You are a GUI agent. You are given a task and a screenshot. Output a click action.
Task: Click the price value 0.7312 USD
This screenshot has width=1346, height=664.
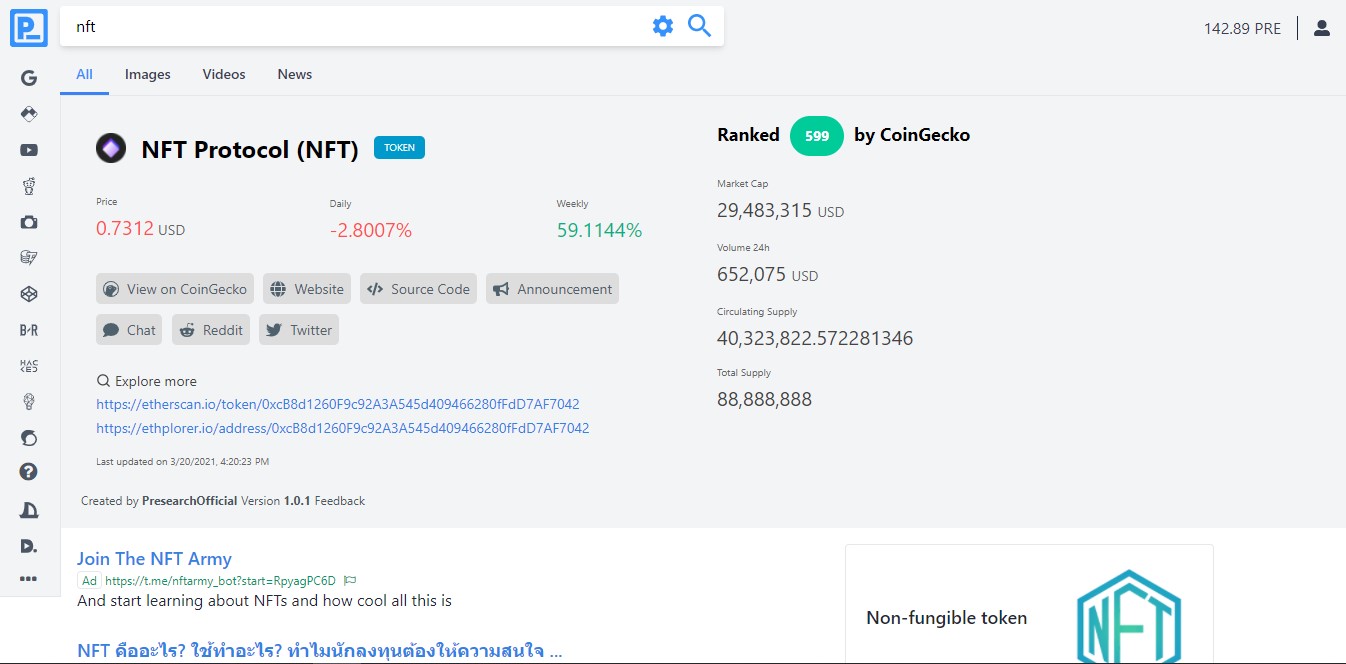tap(140, 229)
